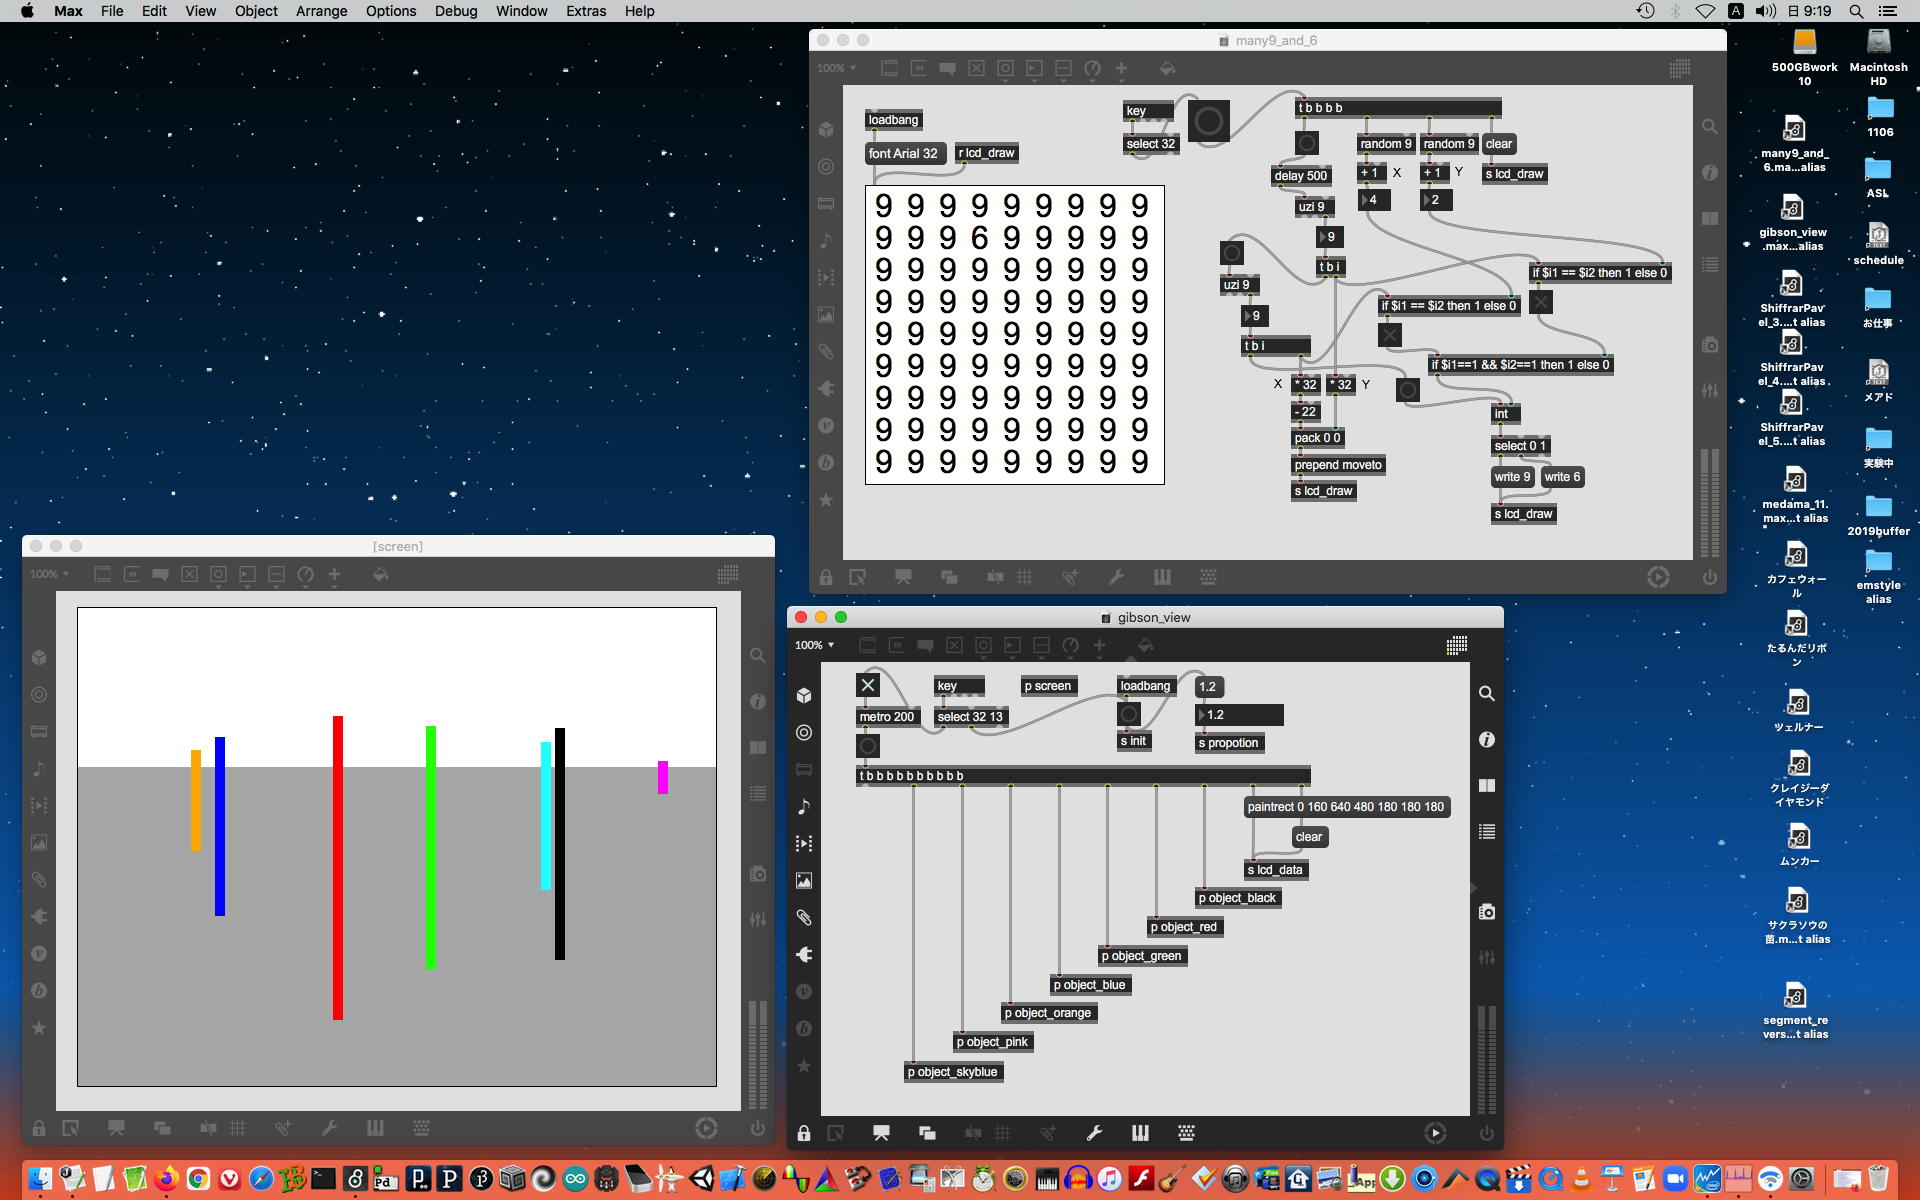
Task: Click the lock icon in gibson_view patcher
Action: (804, 1133)
